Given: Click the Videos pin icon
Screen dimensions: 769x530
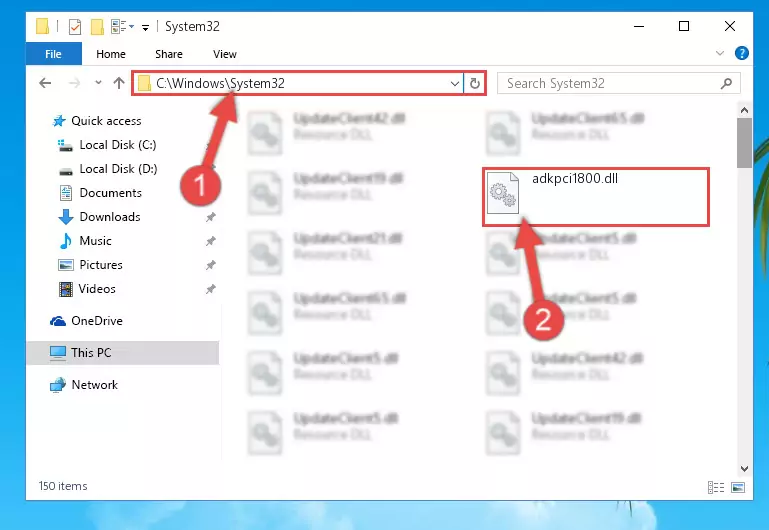Looking at the screenshot, I should 210,289.
